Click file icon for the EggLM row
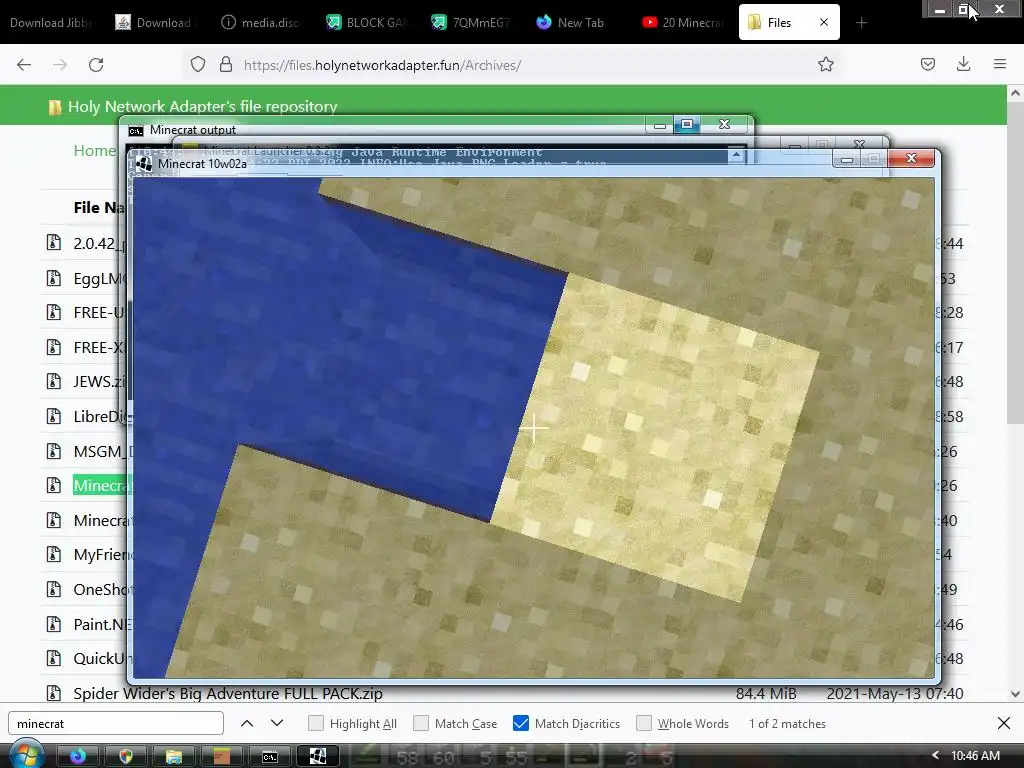The height and width of the screenshot is (768, 1024). click(54, 278)
